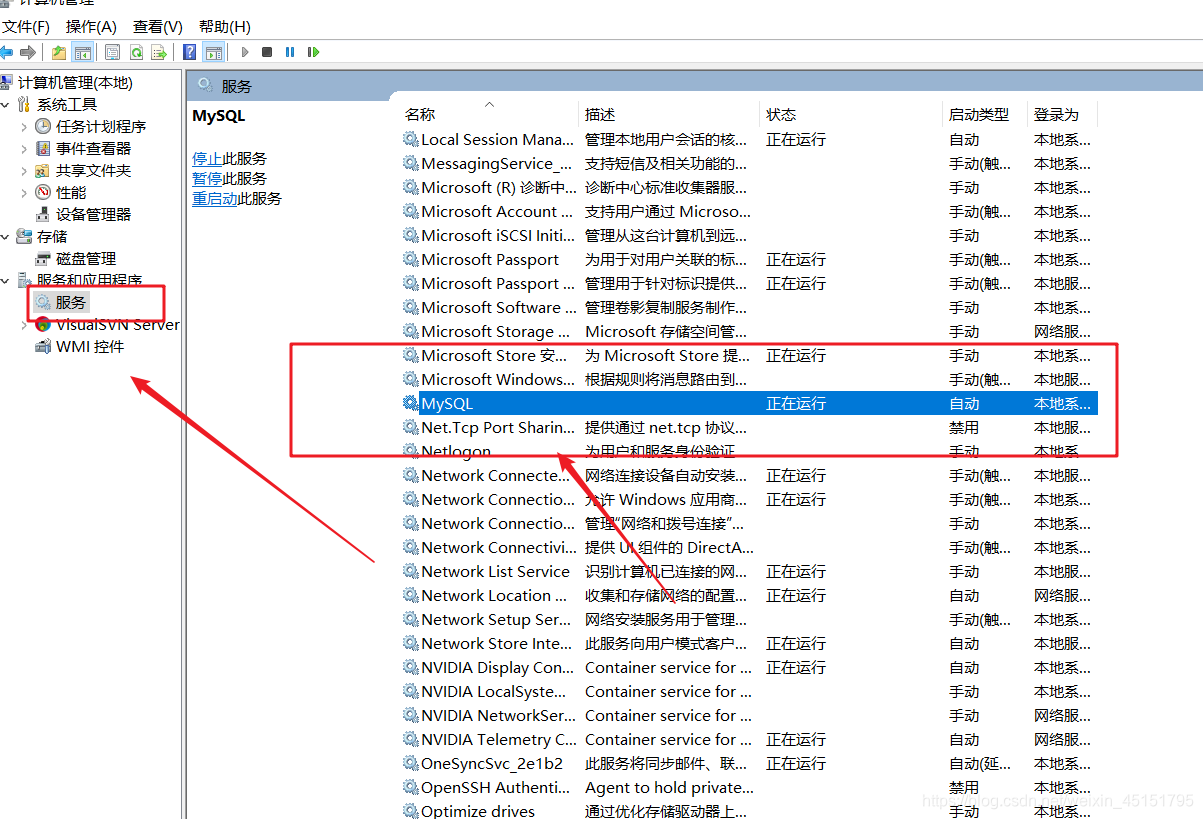Click the black Stop service toolbar icon
This screenshot has height=819, width=1203.
point(265,52)
